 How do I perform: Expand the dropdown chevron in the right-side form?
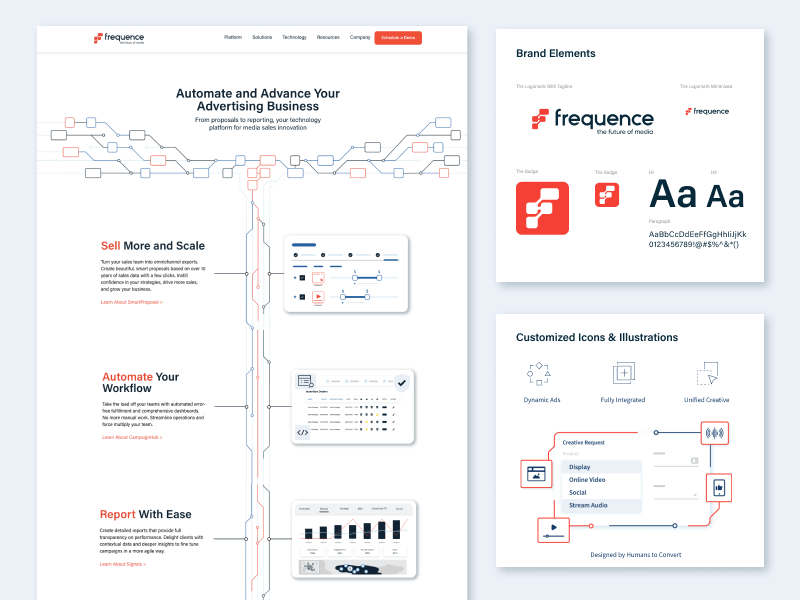pos(695,495)
